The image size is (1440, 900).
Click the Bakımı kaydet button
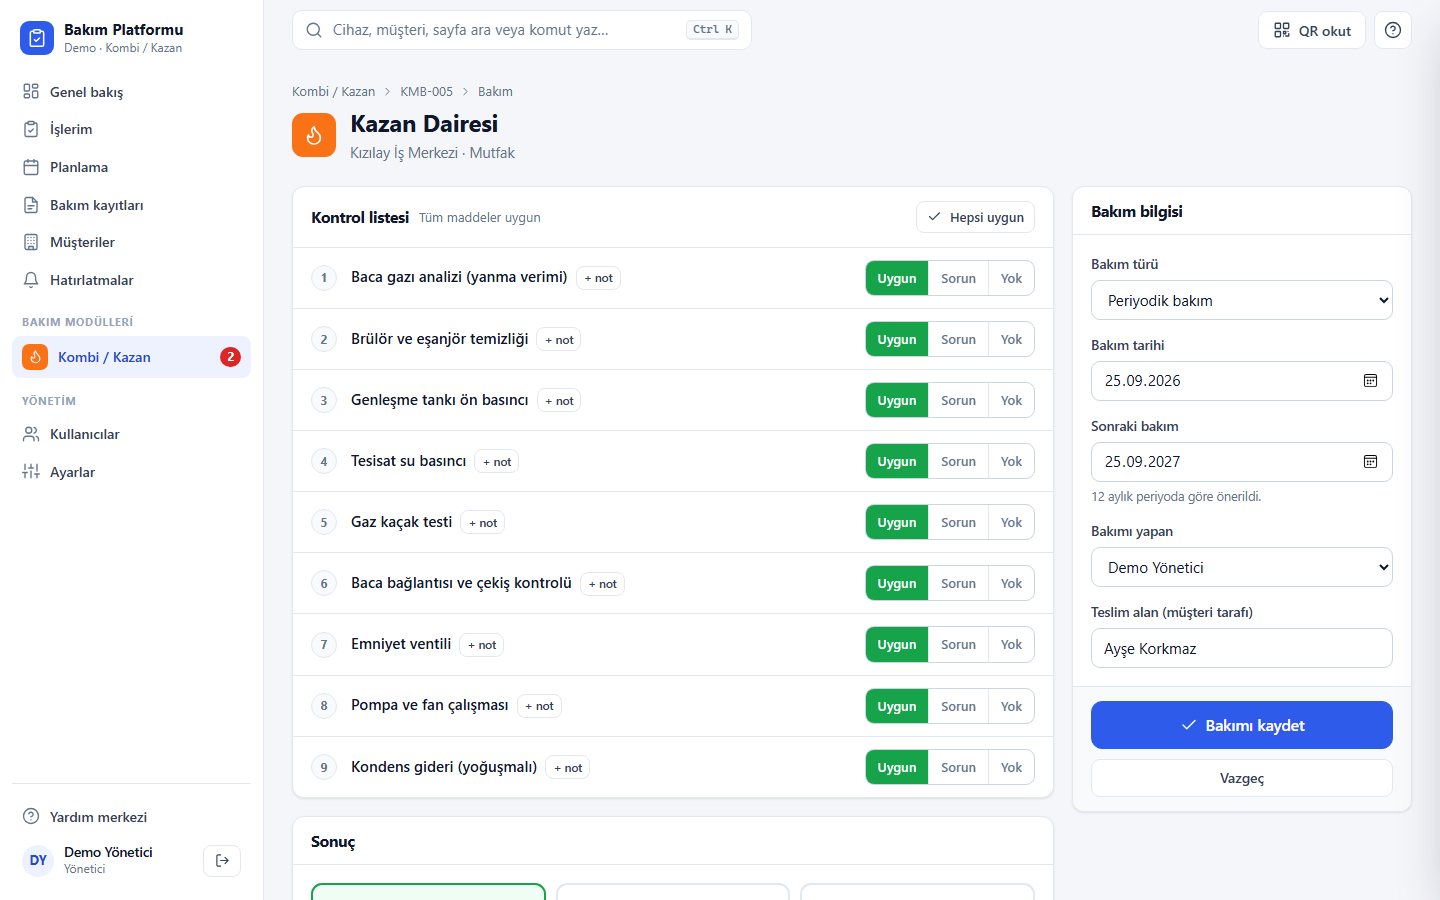point(1242,725)
